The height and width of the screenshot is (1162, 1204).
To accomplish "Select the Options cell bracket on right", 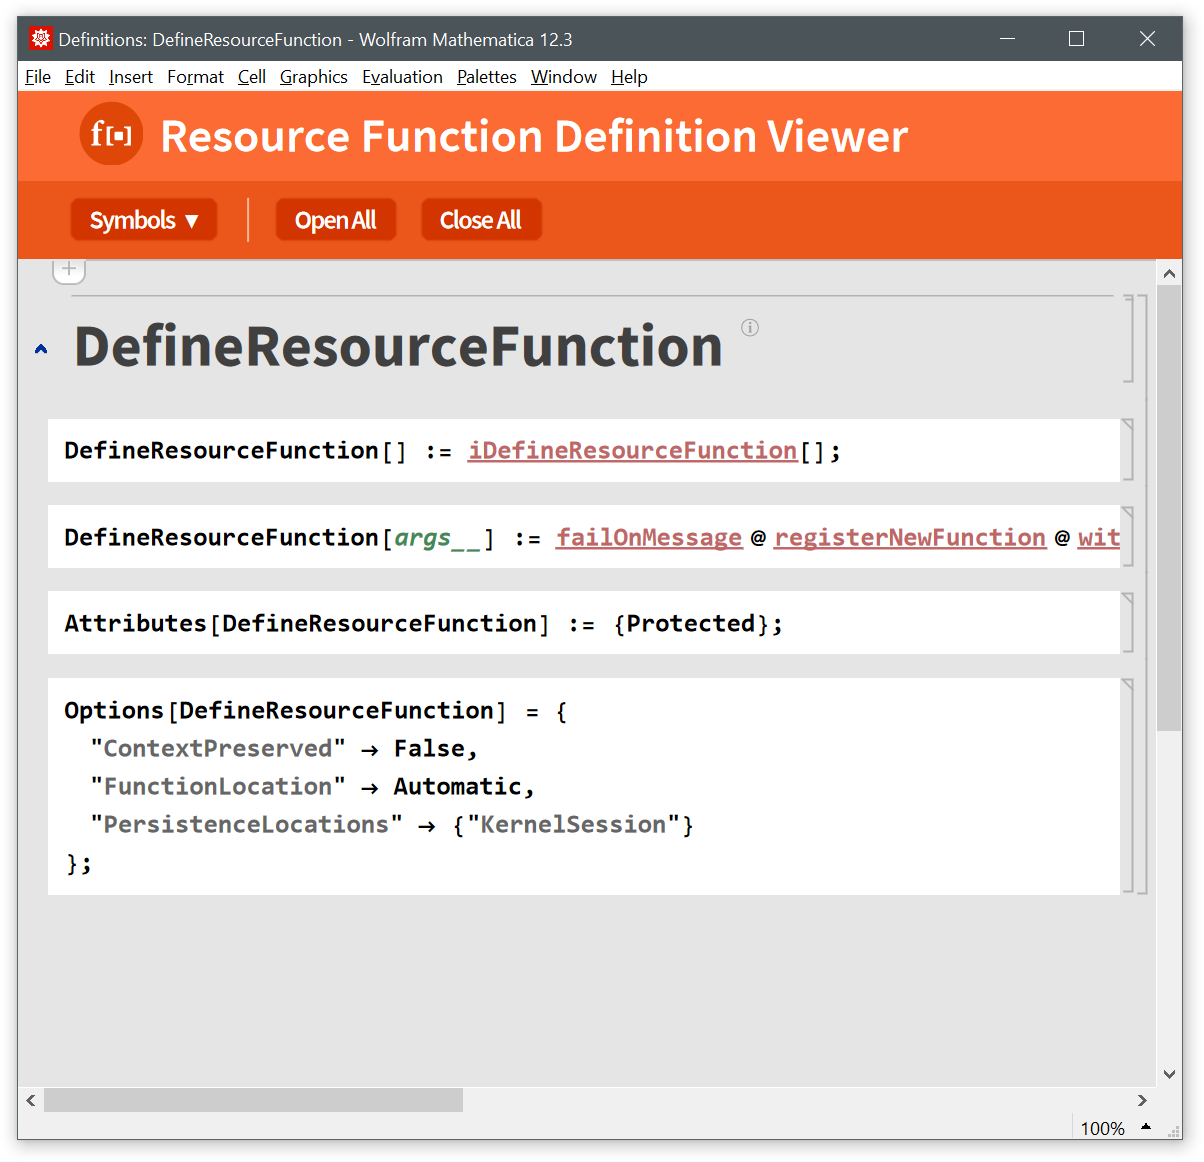I will click(1128, 786).
